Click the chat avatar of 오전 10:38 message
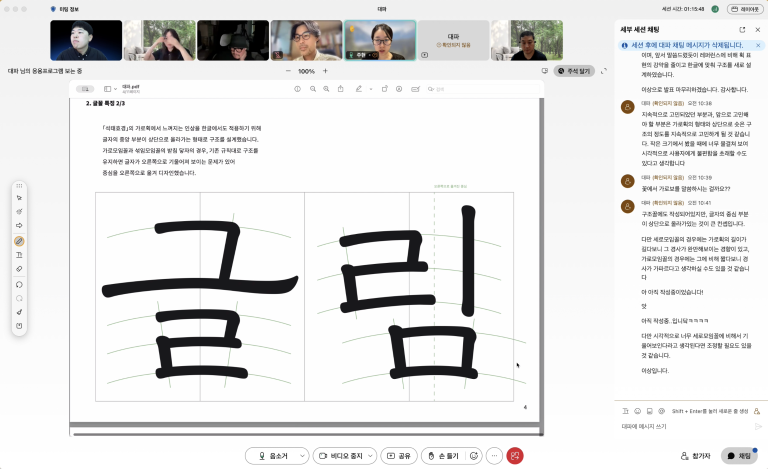The width and height of the screenshot is (768, 469). point(627,106)
